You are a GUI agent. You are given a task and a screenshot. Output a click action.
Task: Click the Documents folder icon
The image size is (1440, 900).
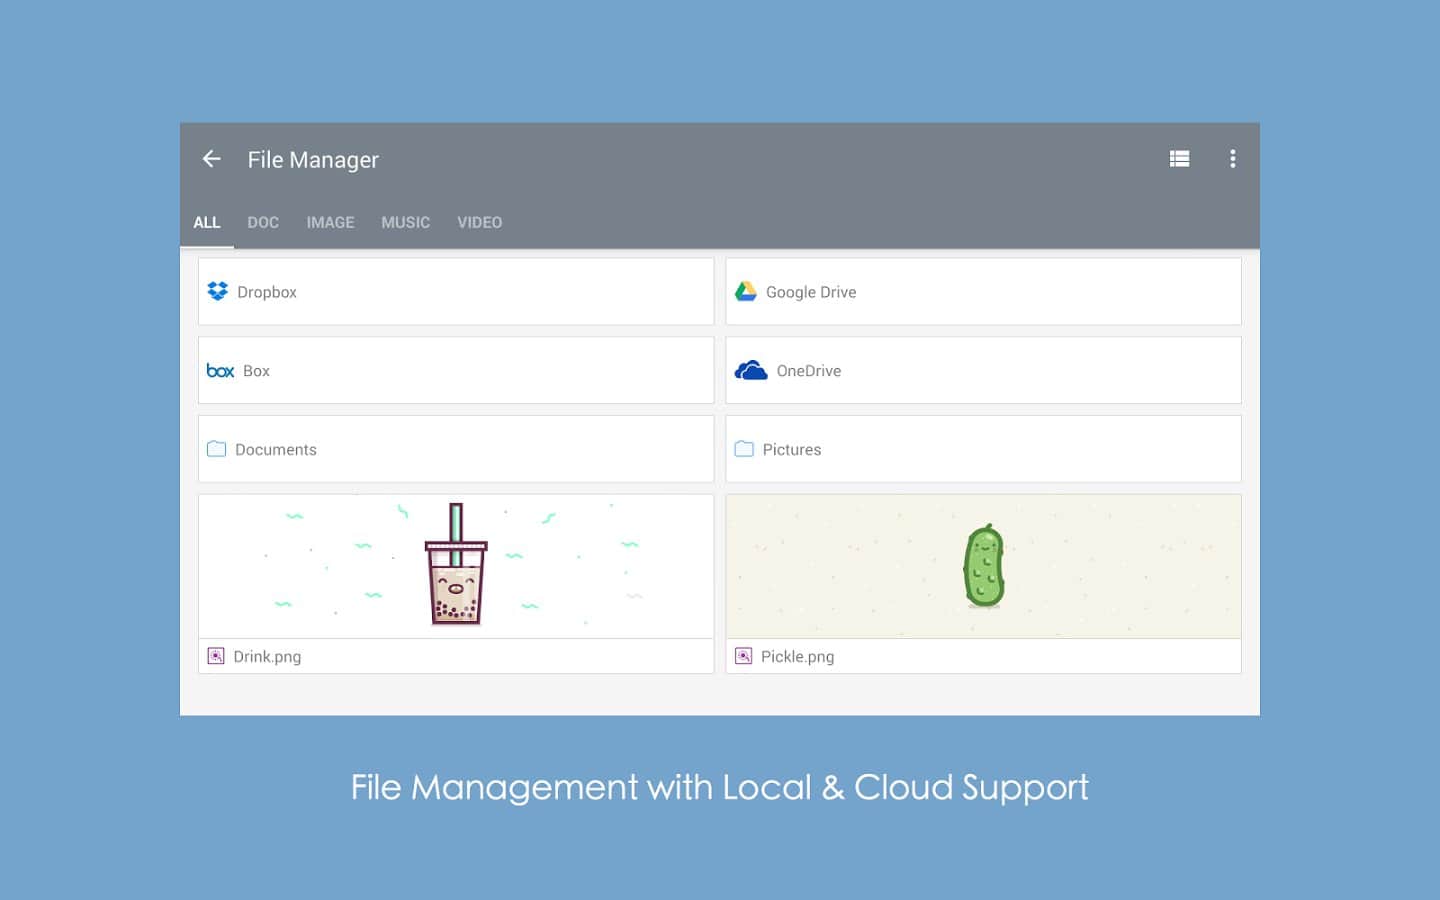[x=216, y=449]
